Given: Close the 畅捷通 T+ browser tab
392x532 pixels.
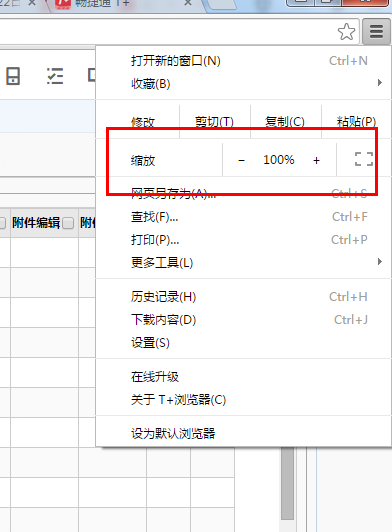Looking at the screenshot, I should (188, 3).
